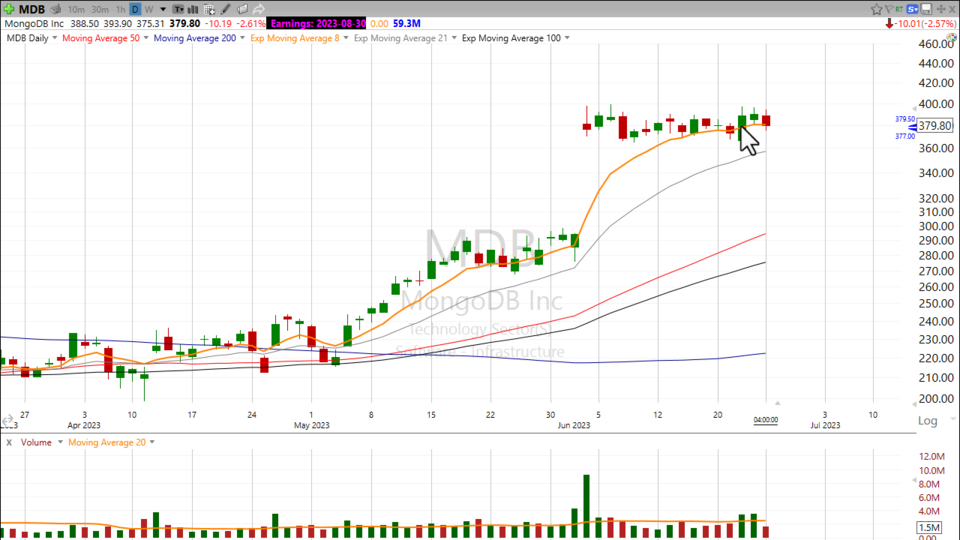960x540 pixels.
Task: Click the Earnings: 2023-08-30 banner
Action: [317, 23]
